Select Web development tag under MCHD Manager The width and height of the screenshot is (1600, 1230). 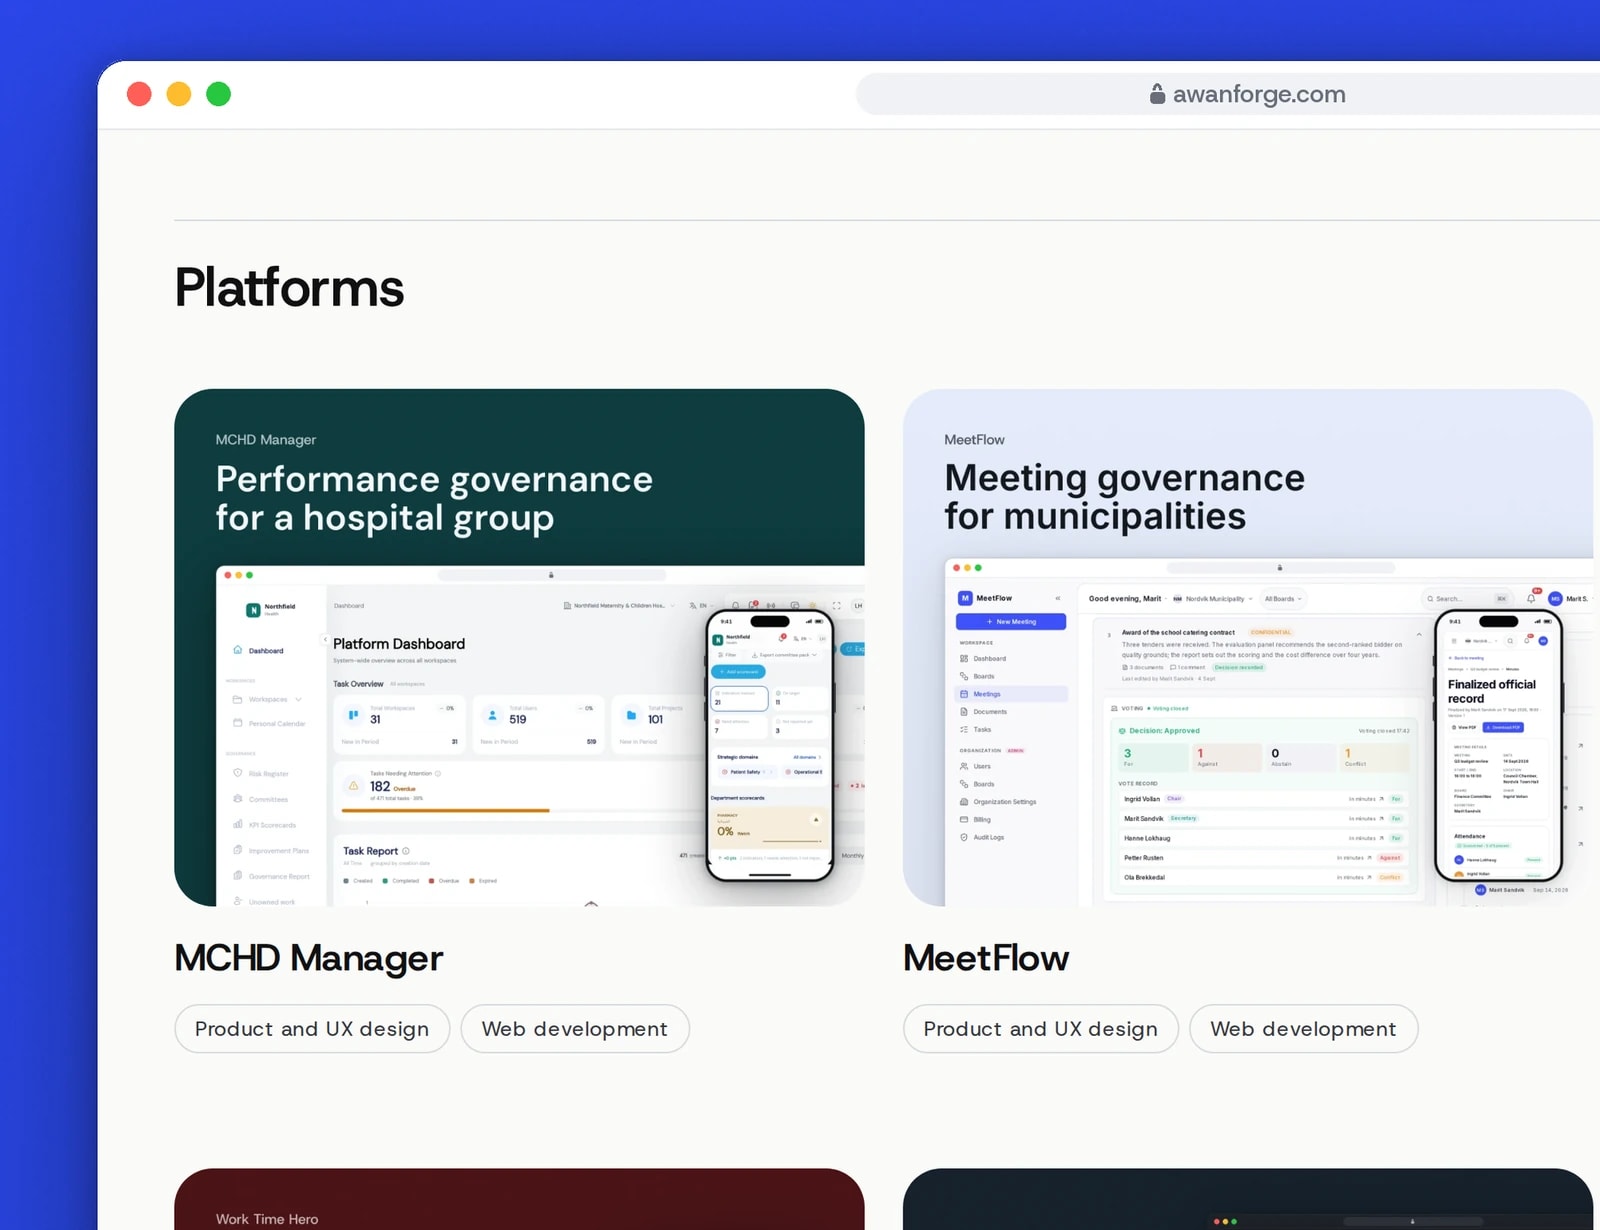[x=575, y=1029]
